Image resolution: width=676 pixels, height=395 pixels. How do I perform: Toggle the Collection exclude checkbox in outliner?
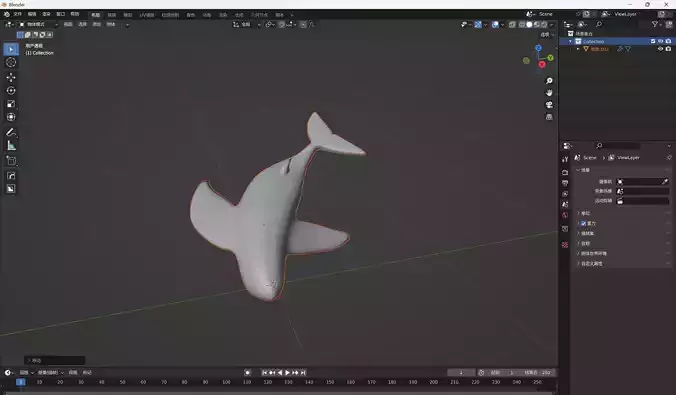[653, 41]
